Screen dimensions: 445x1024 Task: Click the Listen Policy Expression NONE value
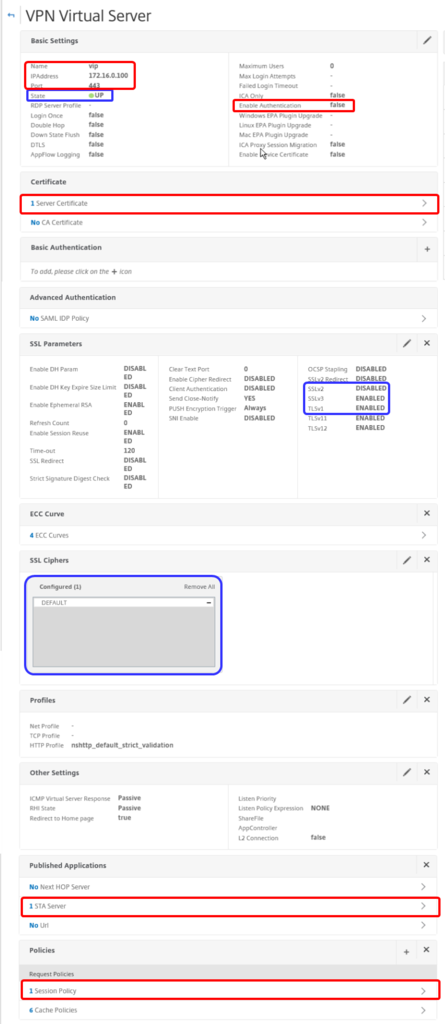click(x=320, y=808)
